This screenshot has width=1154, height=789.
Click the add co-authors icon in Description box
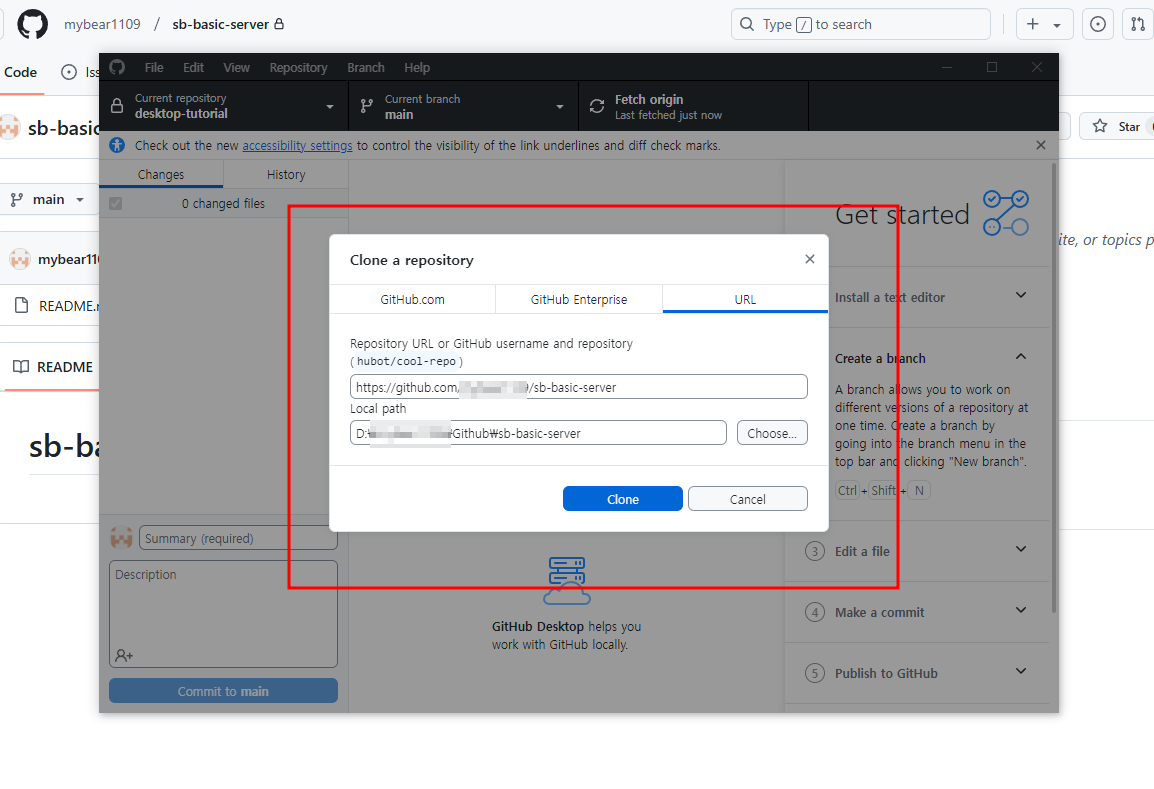124,655
